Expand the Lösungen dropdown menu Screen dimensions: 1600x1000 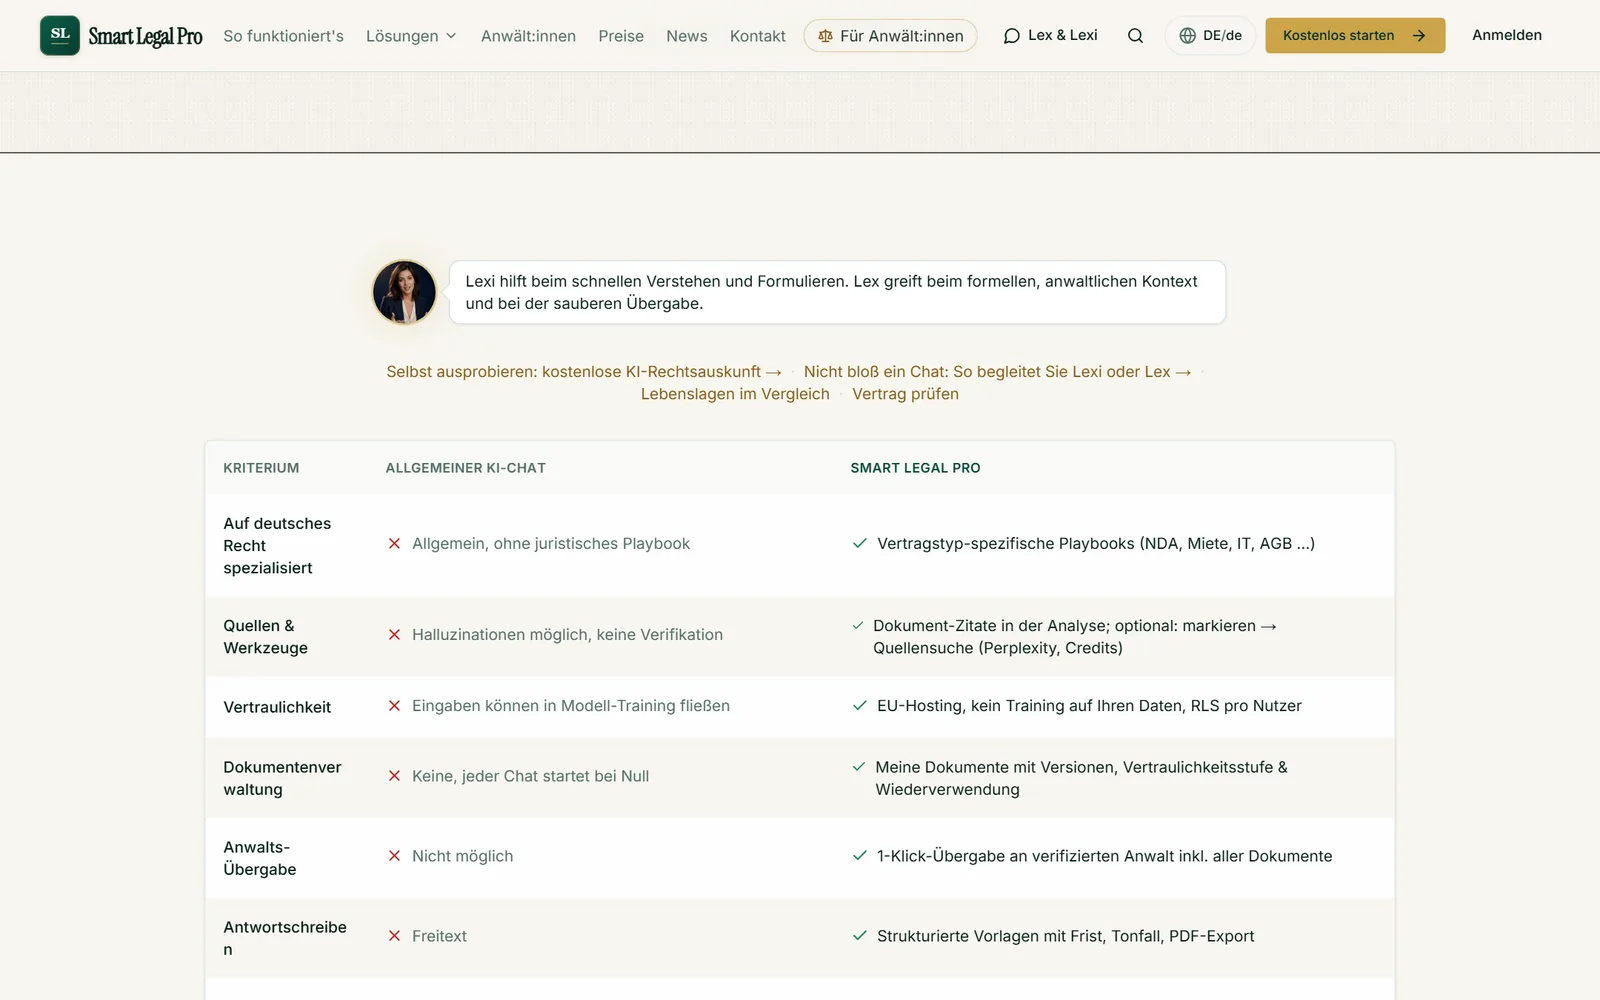pyautogui.click(x=411, y=36)
